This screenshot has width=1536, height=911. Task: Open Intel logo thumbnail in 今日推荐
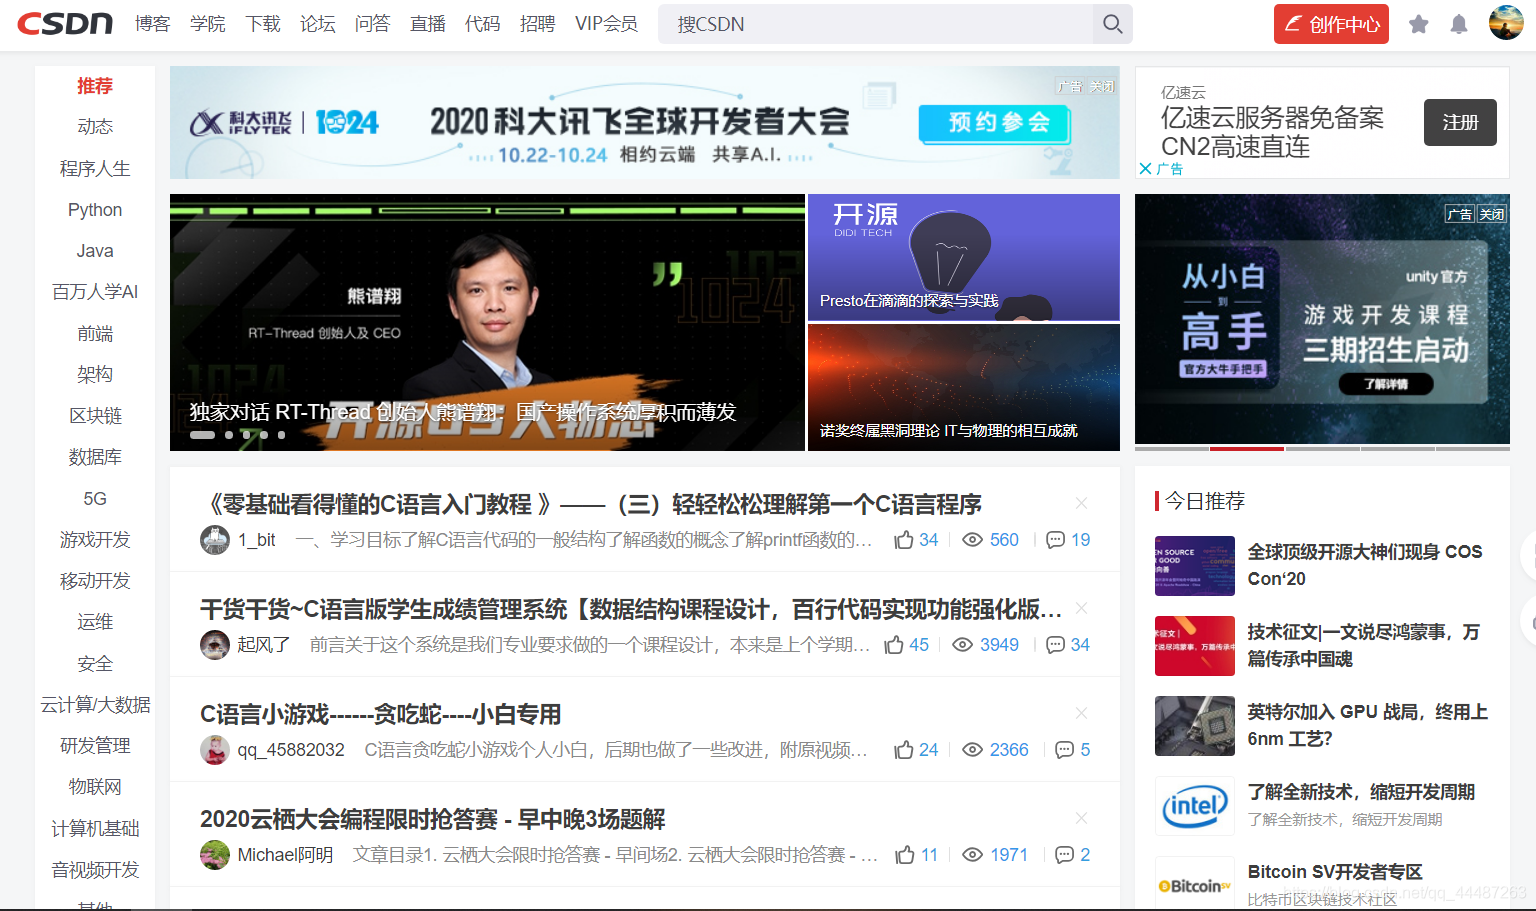point(1195,806)
